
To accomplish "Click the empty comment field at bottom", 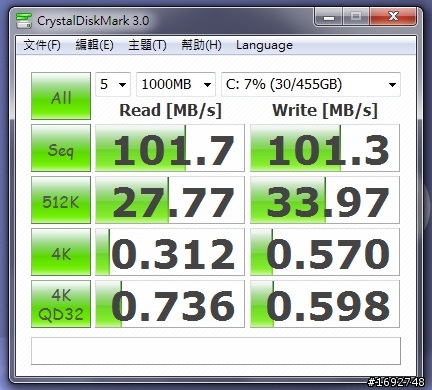I will pos(216,351).
